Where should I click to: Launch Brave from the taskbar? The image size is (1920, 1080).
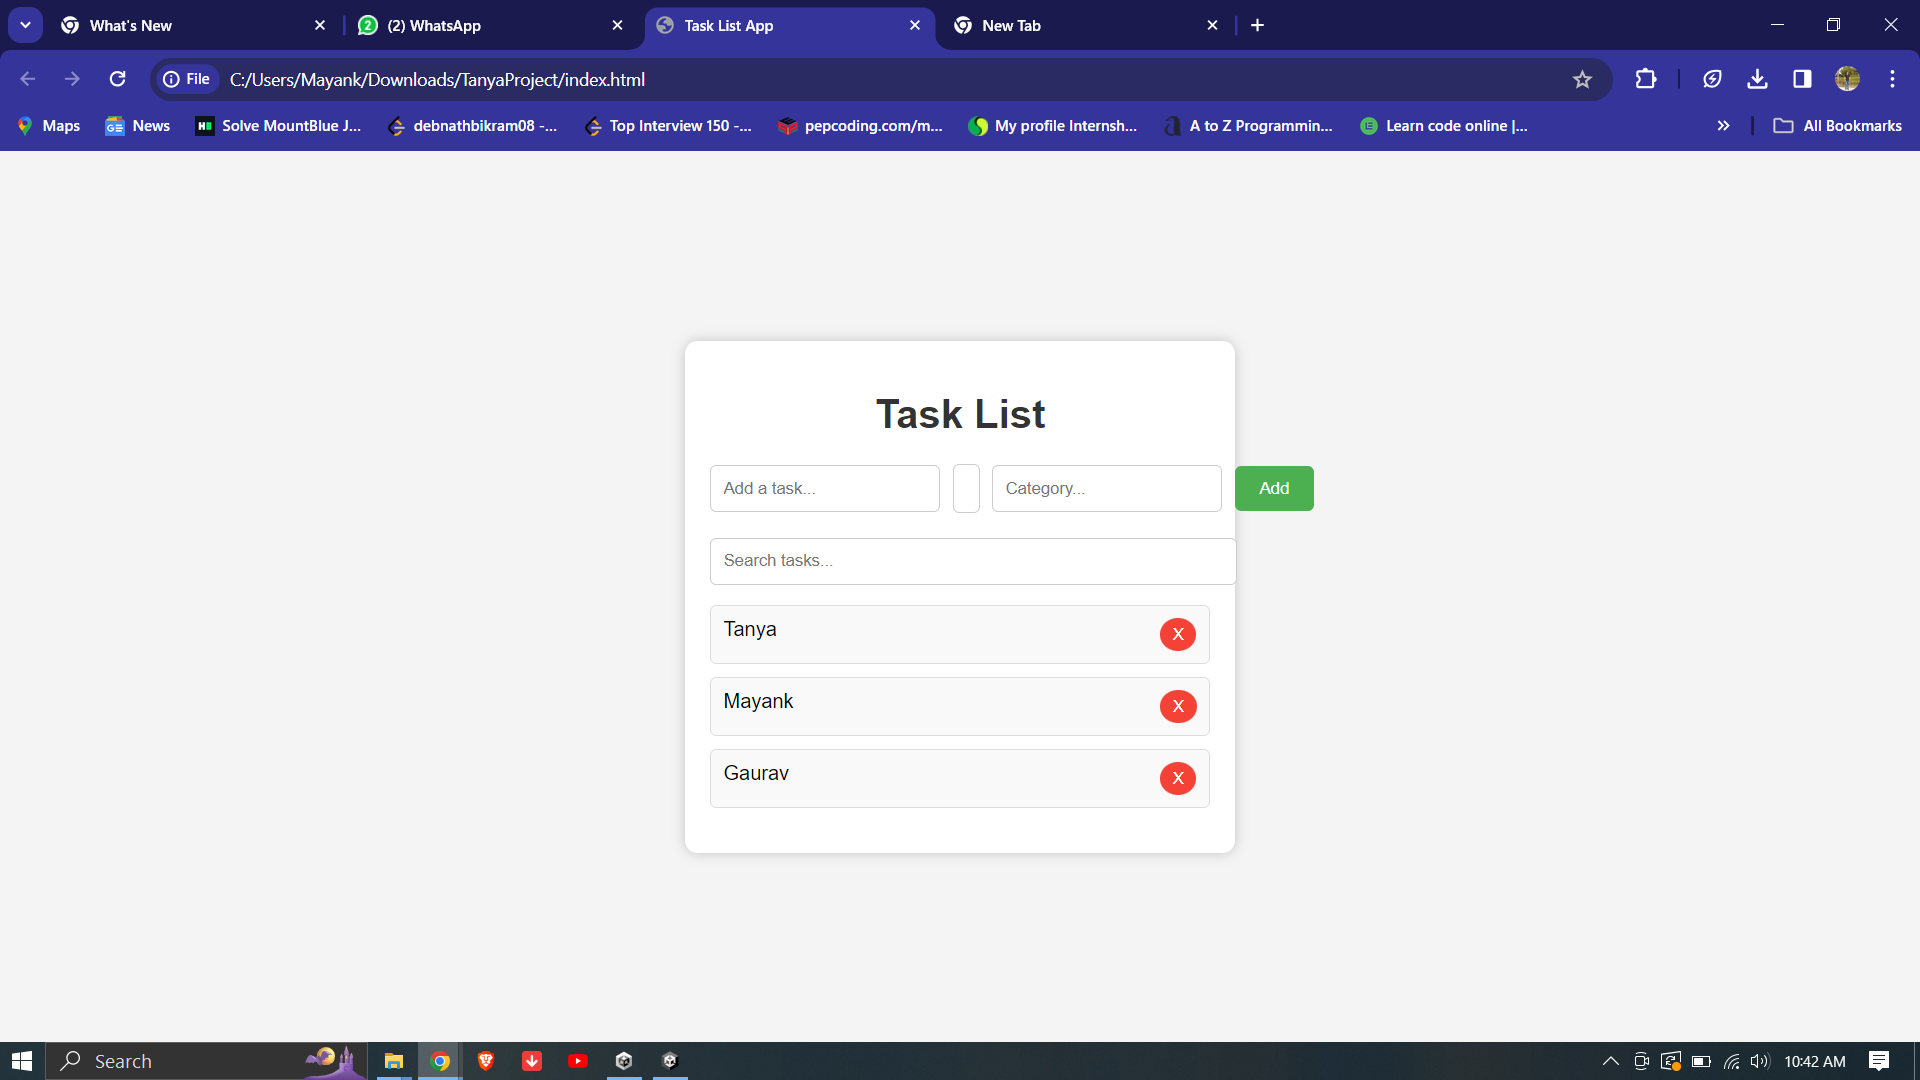[x=486, y=1060]
